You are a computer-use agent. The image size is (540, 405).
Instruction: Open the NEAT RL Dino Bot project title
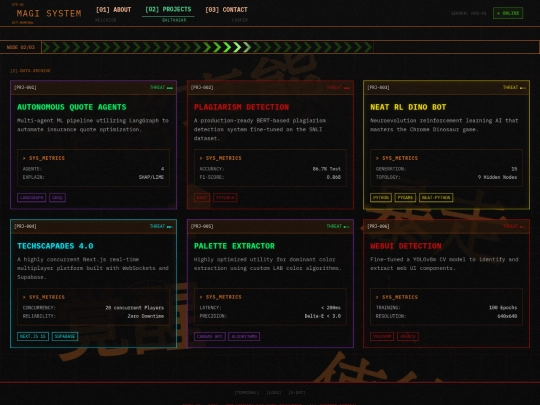tap(408, 107)
